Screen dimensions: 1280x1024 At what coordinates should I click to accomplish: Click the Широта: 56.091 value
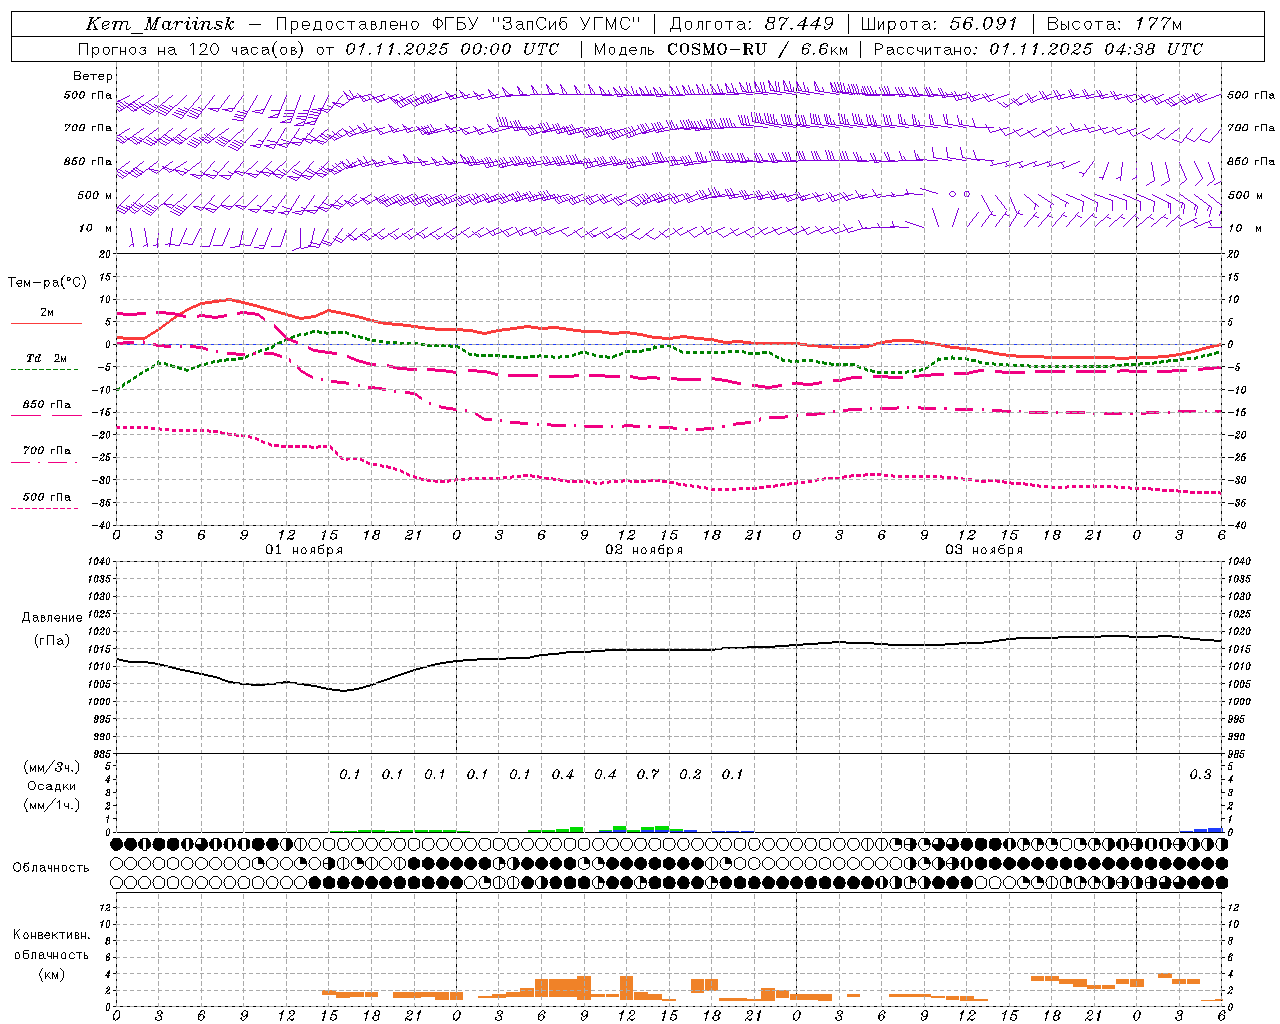click(939, 24)
